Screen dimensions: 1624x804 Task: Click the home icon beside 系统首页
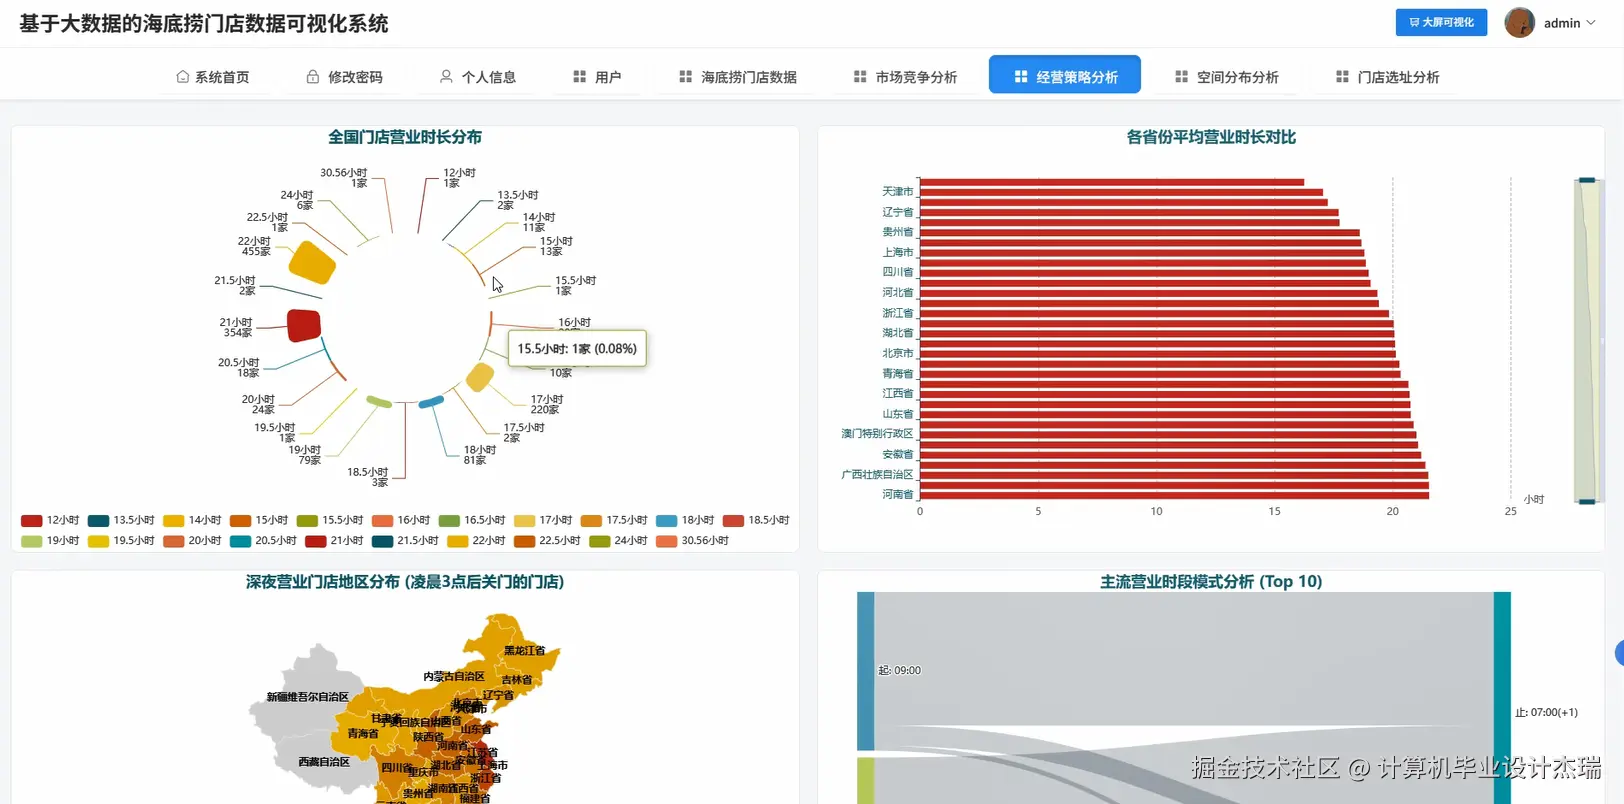183,77
